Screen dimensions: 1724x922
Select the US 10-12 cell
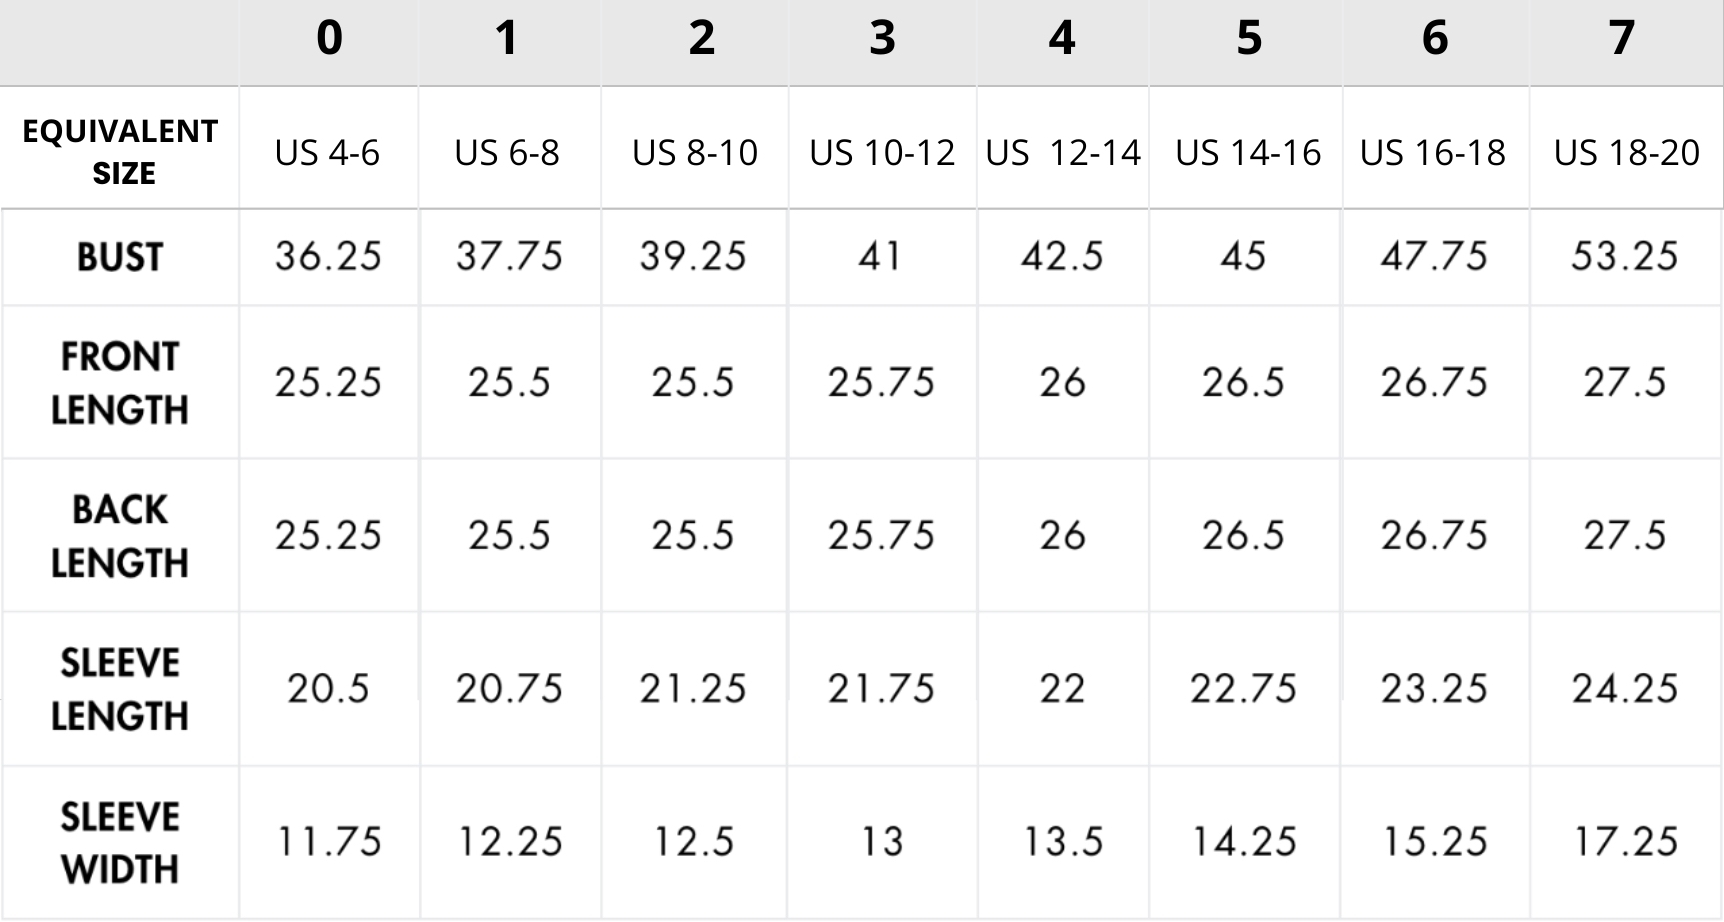click(x=882, y=153)
